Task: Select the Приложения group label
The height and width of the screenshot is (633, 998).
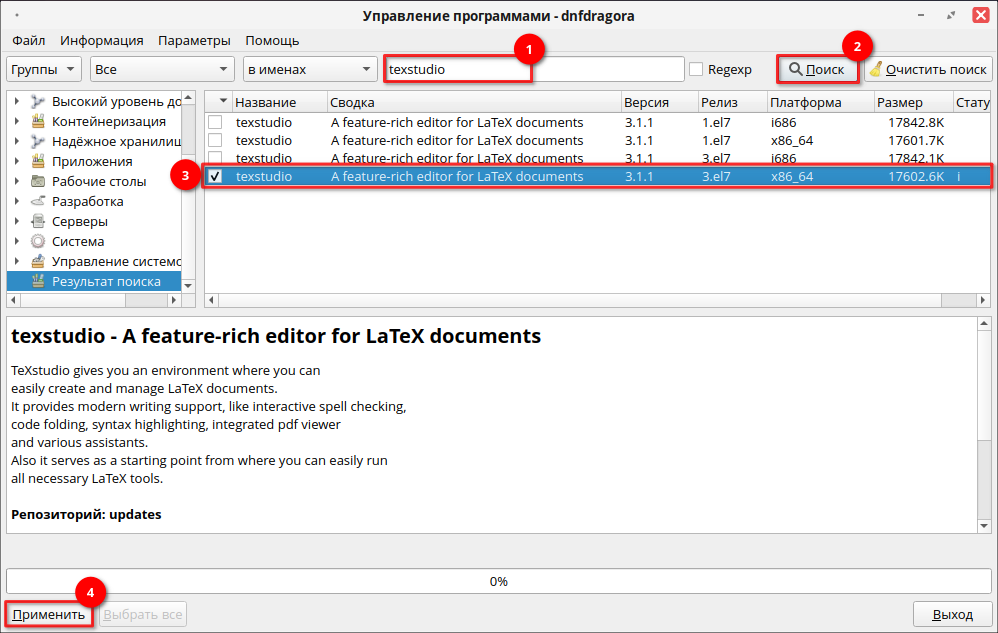Action: click(92, 161)
